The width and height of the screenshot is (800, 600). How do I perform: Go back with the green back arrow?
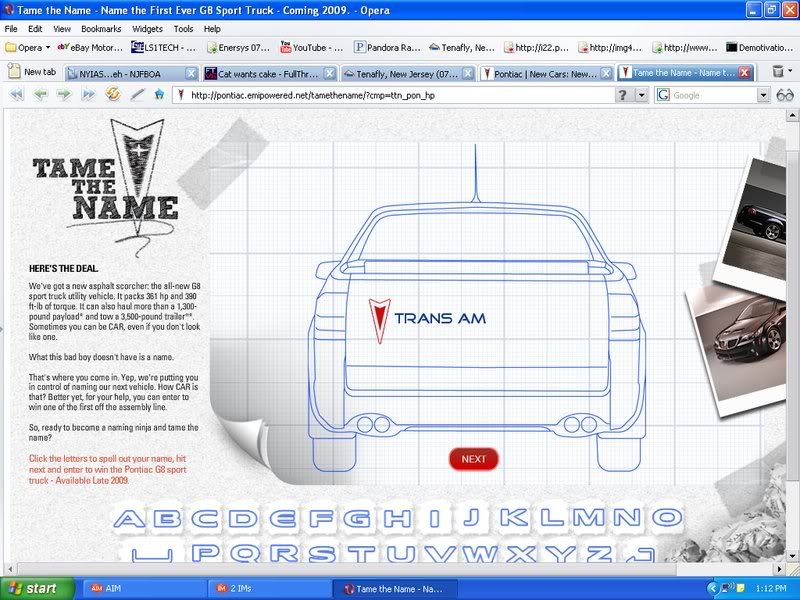pyautogui.click(x=40, y=94)
